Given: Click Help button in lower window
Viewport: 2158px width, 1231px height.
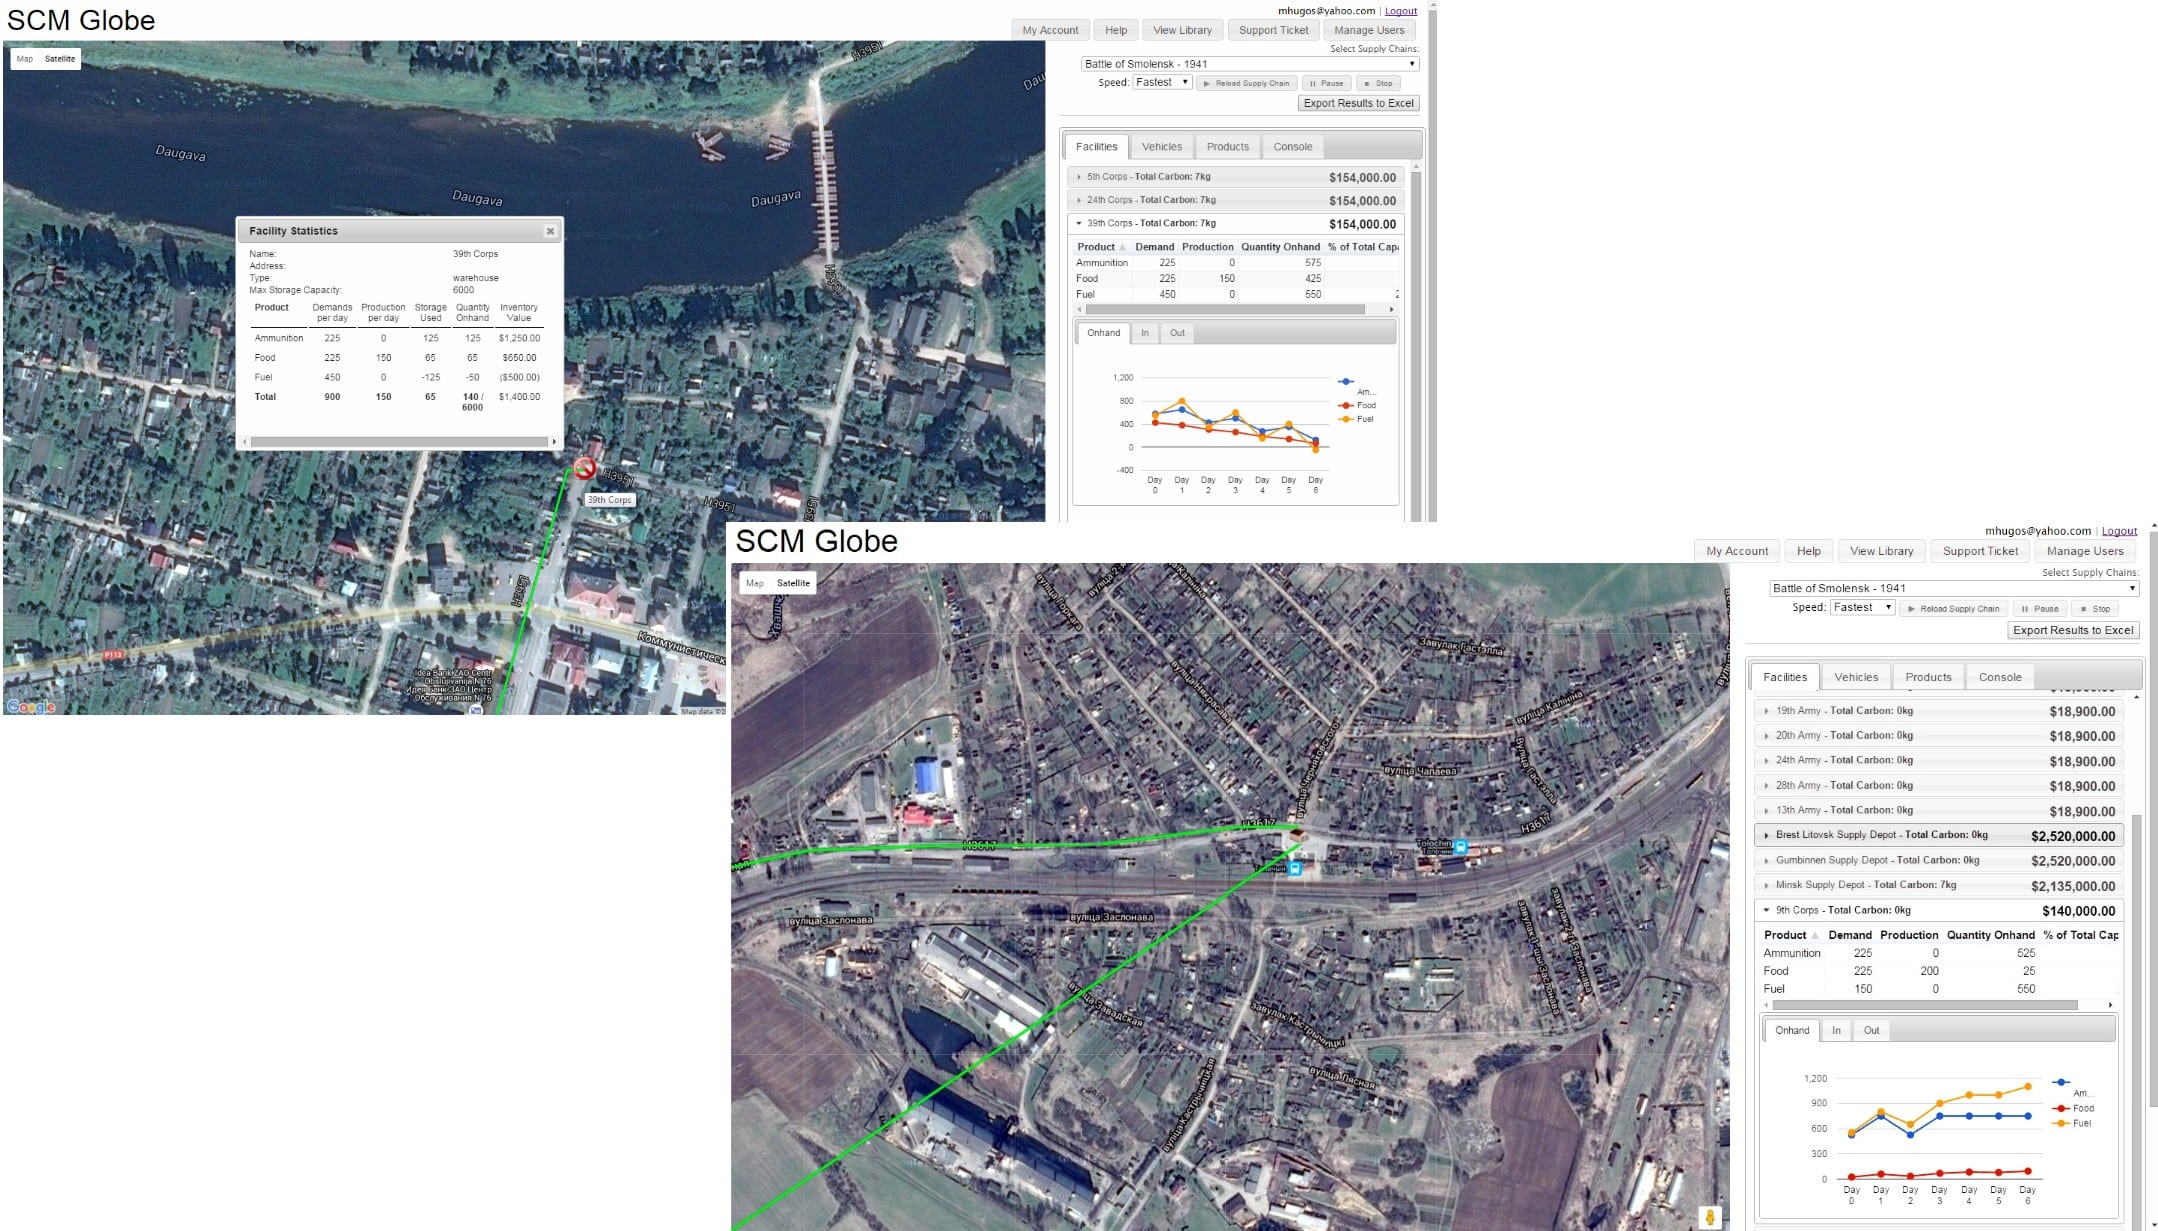Looking at the screenshot, I should [1808, 551].
